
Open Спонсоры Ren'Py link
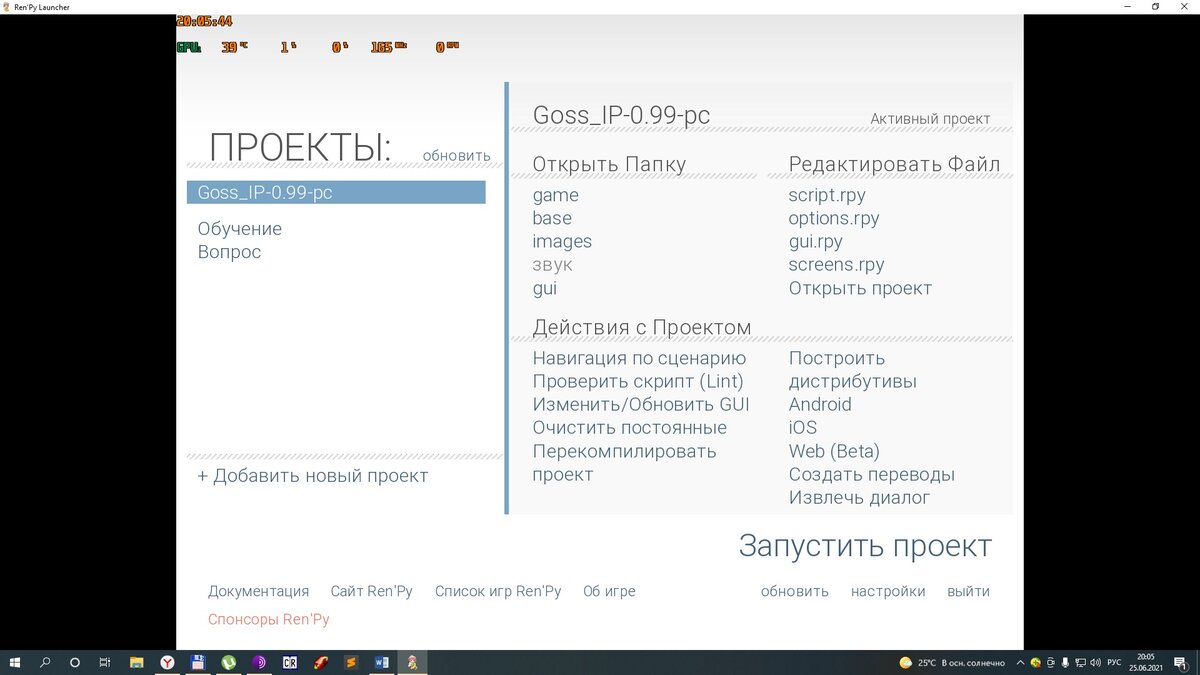(269, 619)
